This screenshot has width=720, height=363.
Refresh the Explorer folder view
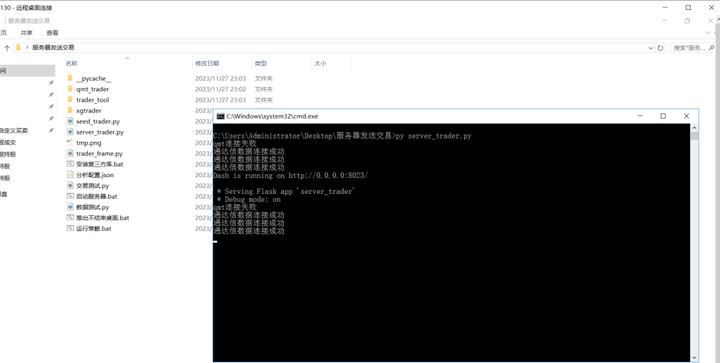click(660, 48)
